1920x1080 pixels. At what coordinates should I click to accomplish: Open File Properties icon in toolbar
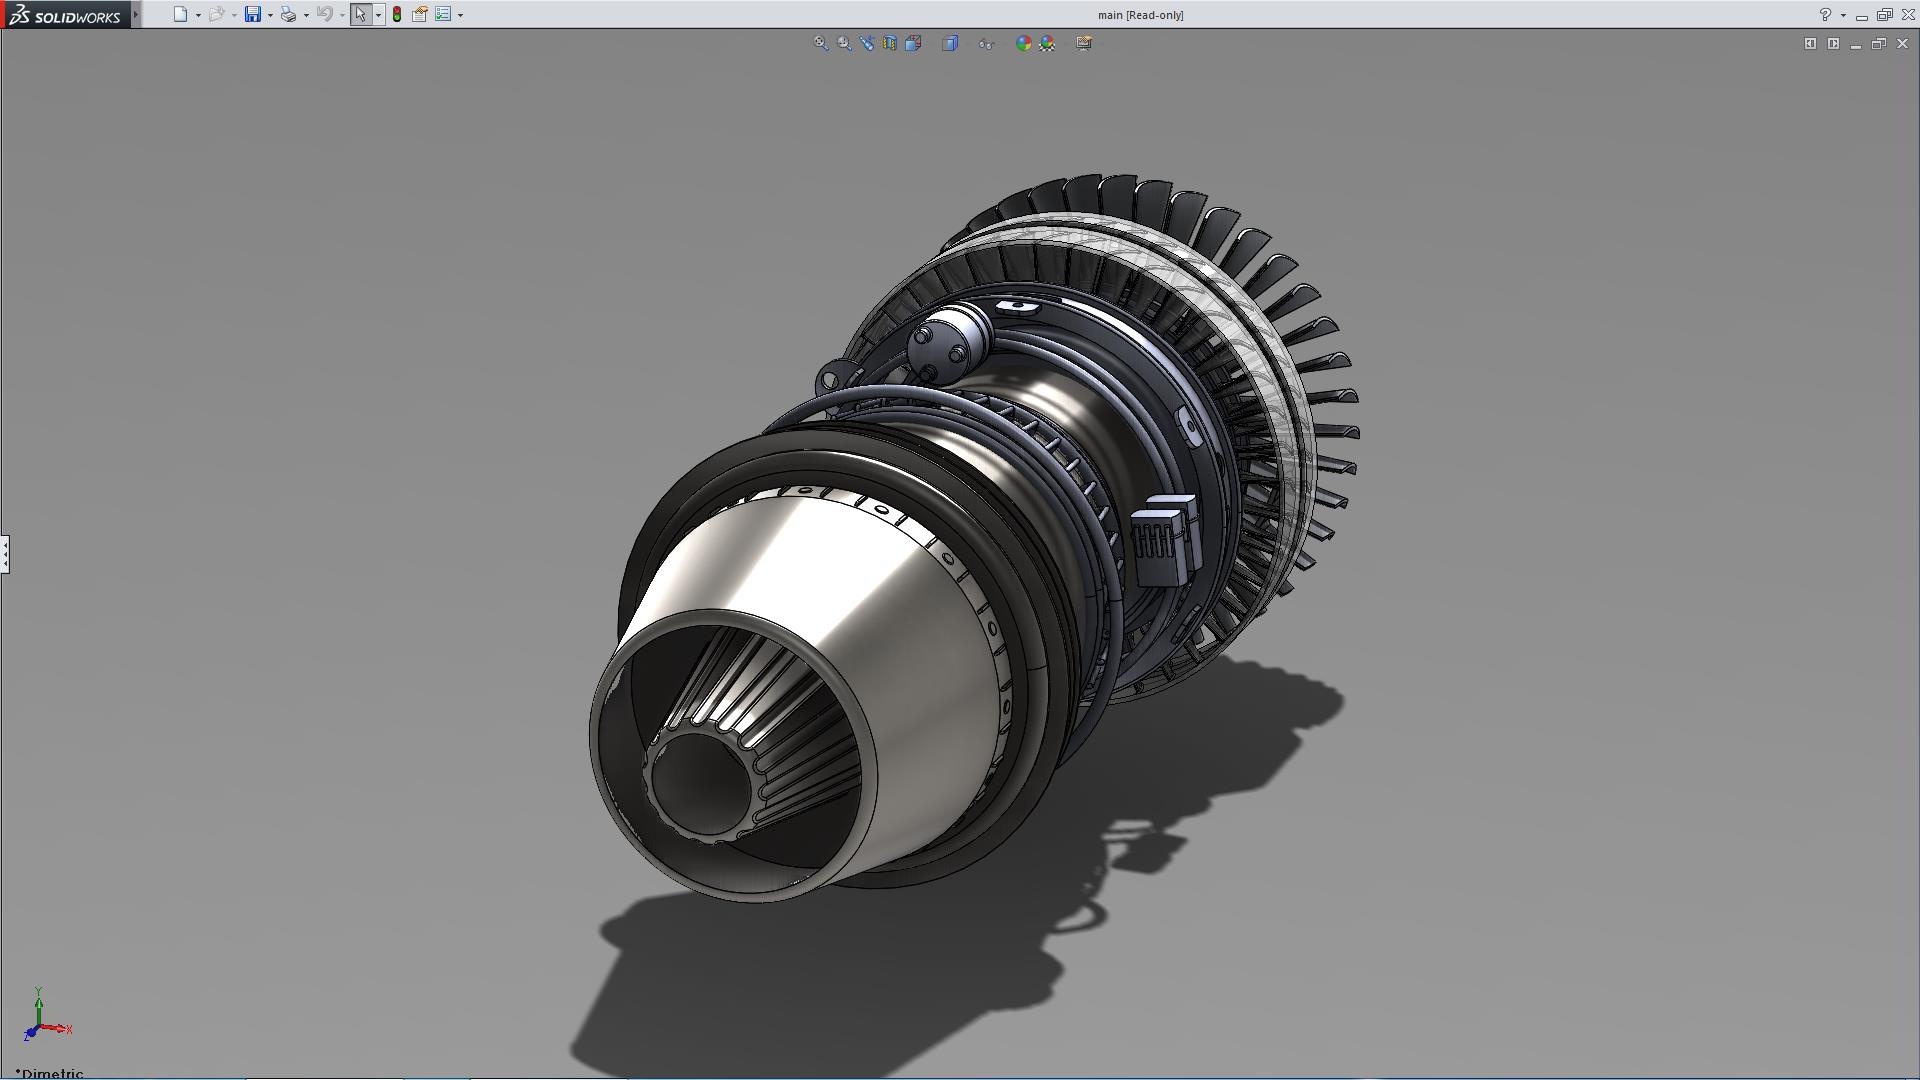click(420, 14)
